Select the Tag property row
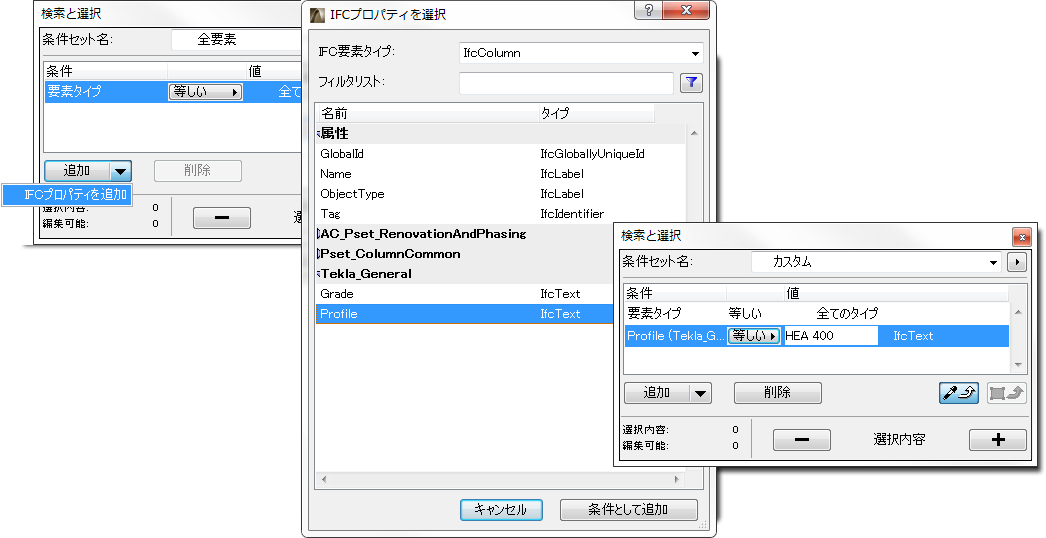The height and width of the screenshot is (538, 1046). coord(500,214)
